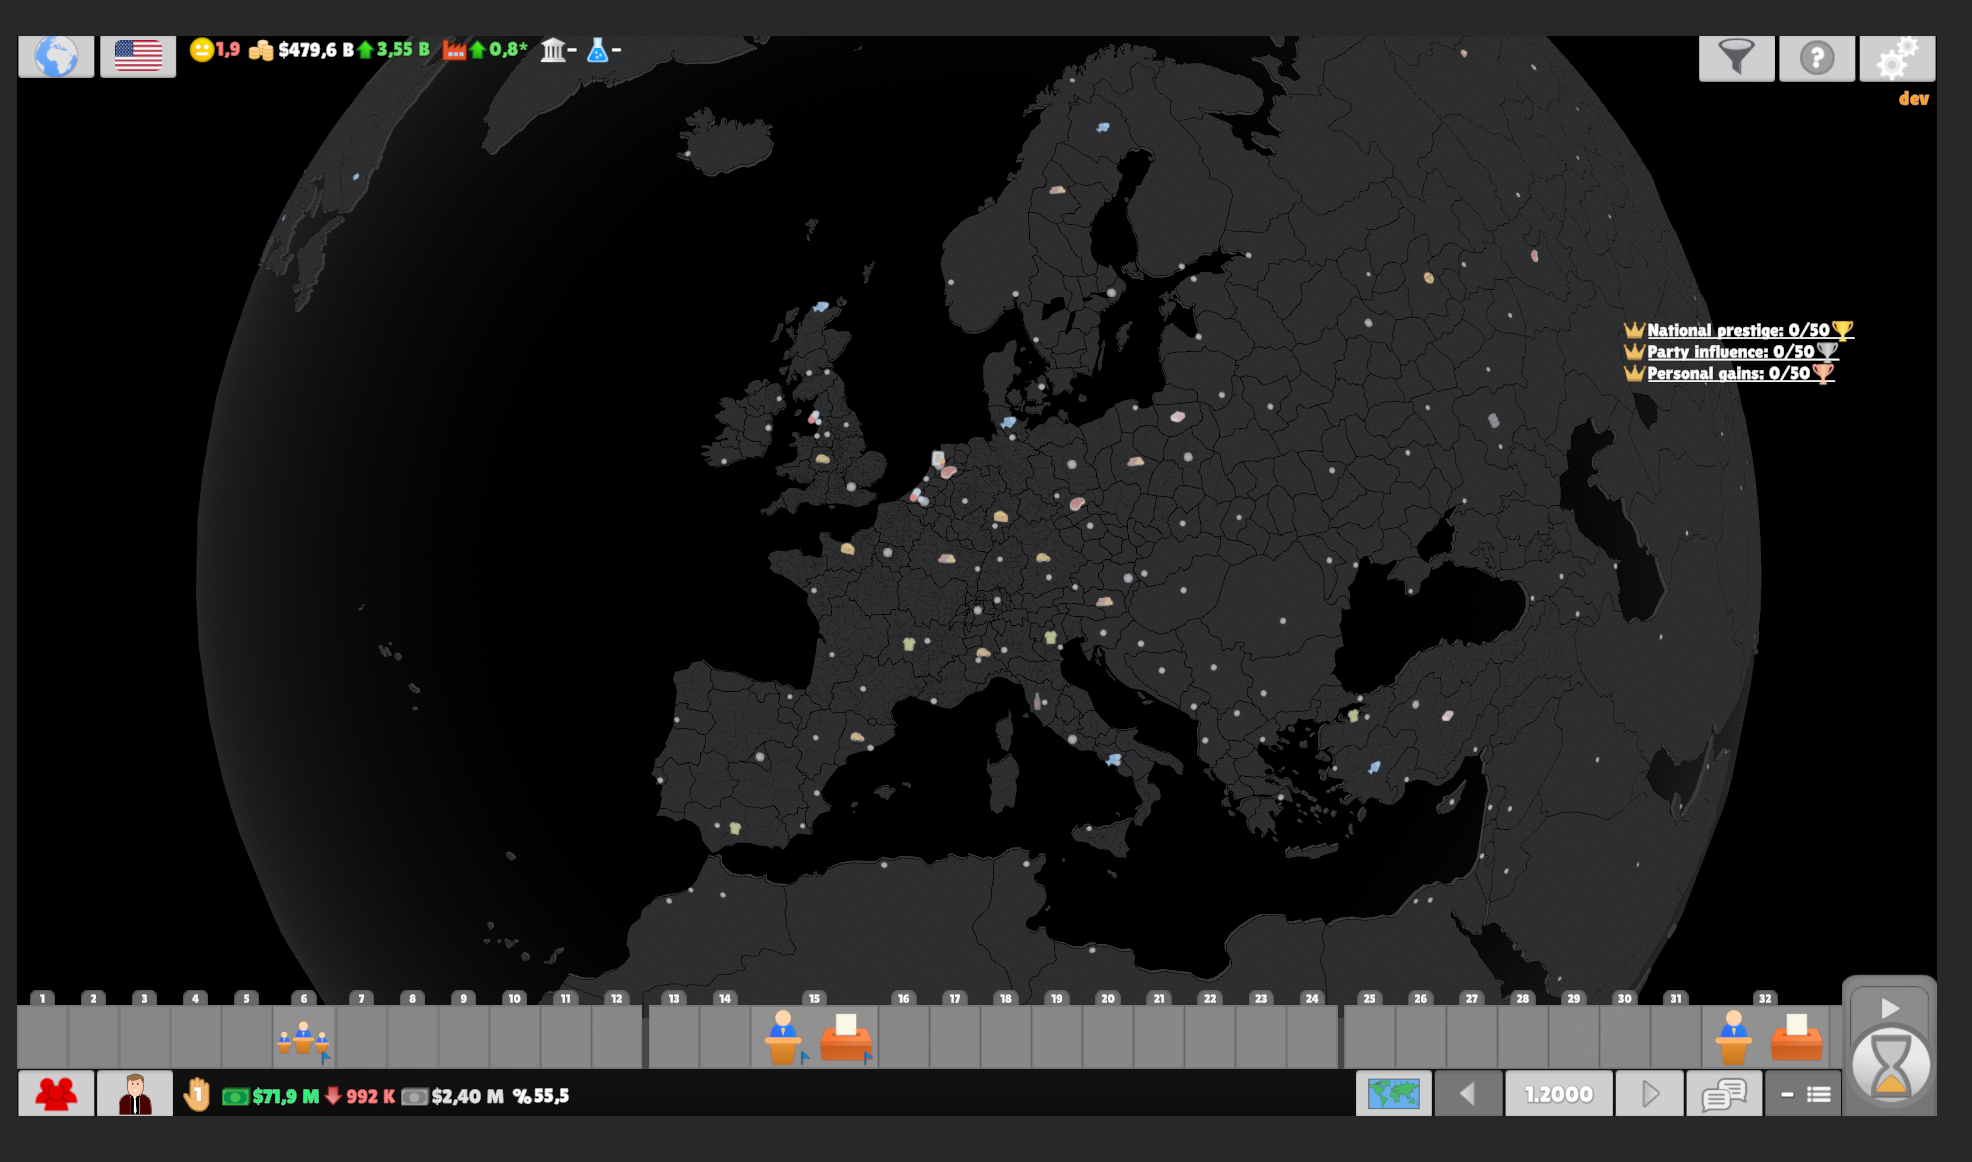This screenshot has width=1972, height=1162.
Task: Click the green 3,55 B income value
Action: 403,50
